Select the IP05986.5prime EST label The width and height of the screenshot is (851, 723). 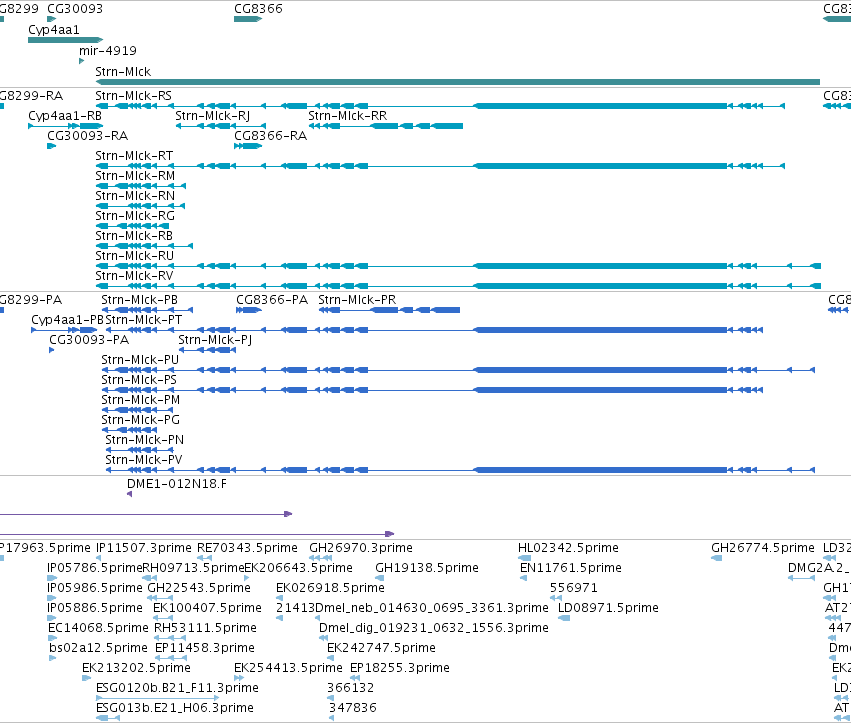pyautogui.click(x=95, y=588)
